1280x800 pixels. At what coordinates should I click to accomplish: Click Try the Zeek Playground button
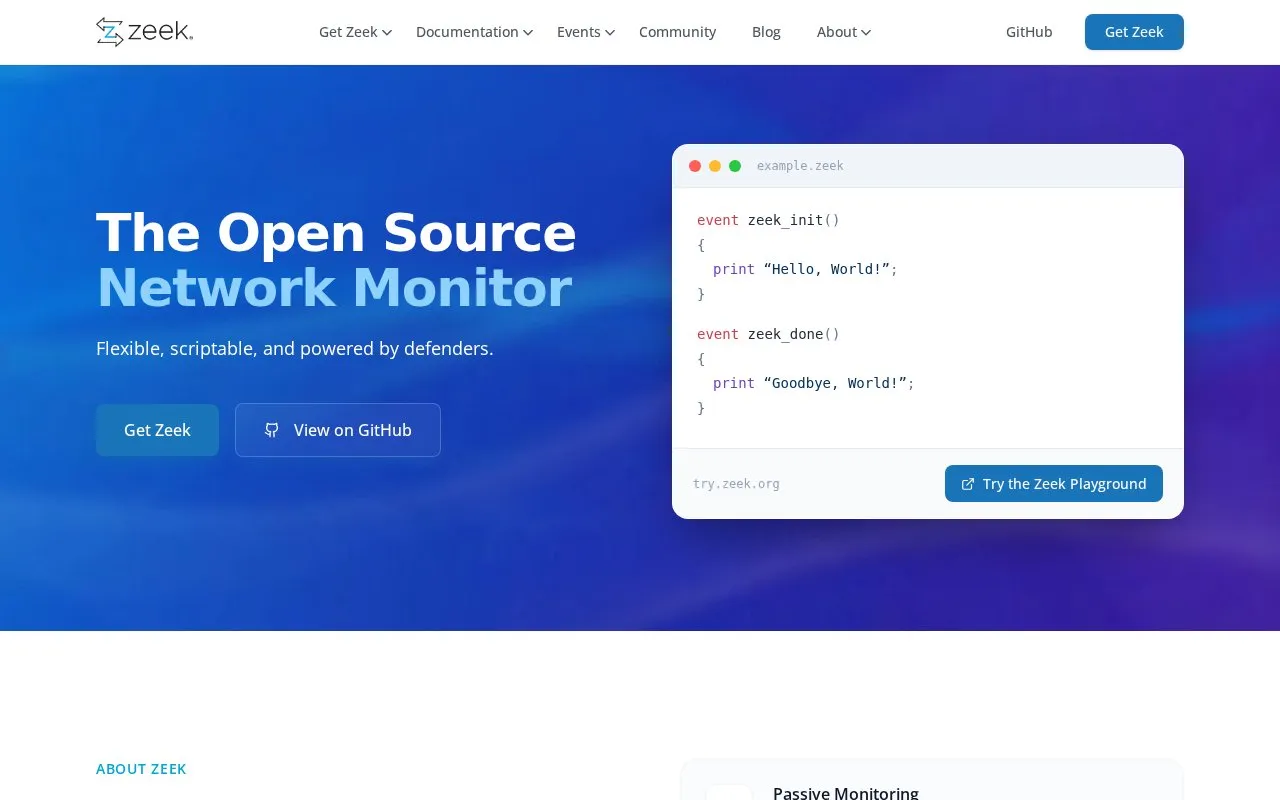pyautogui.click(x=1054, y=484)
